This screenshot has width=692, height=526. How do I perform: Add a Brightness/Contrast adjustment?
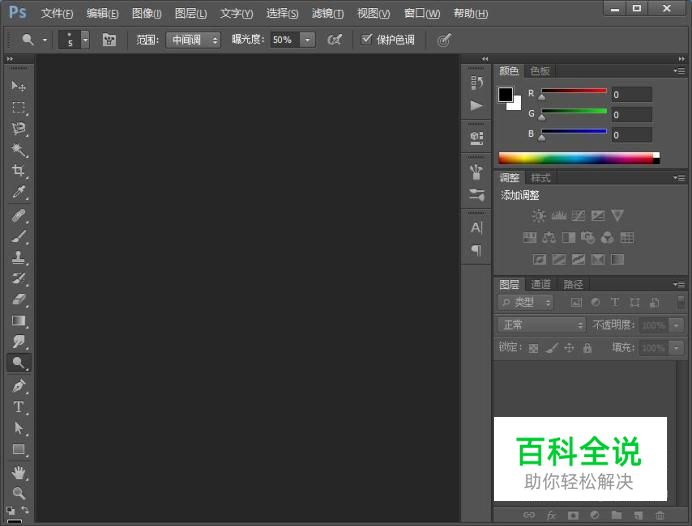click(x=539, y=215)
